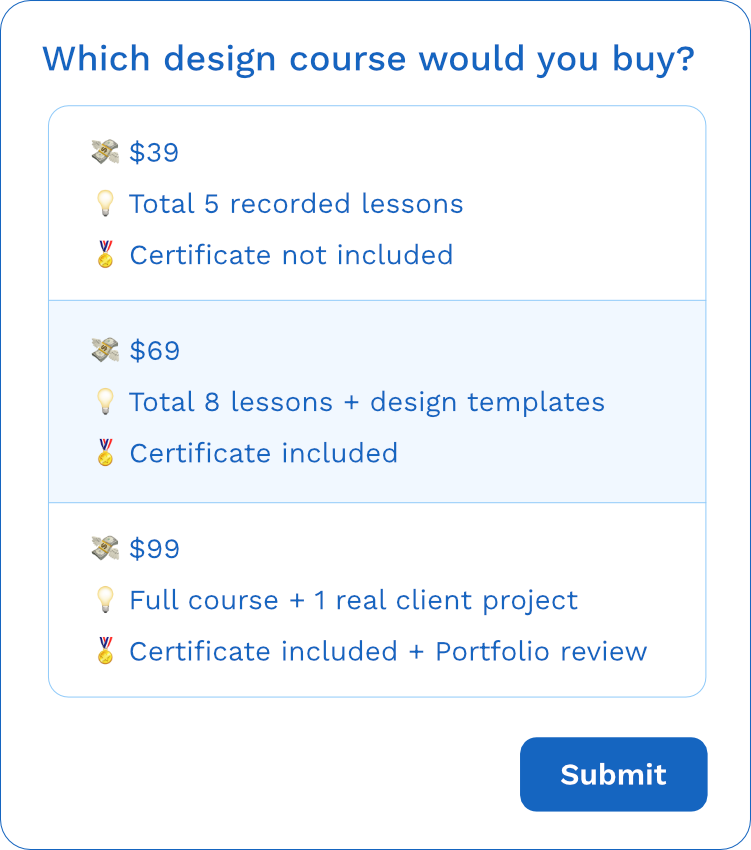Click the medal icon next to Certificate included

coord(105,452)
